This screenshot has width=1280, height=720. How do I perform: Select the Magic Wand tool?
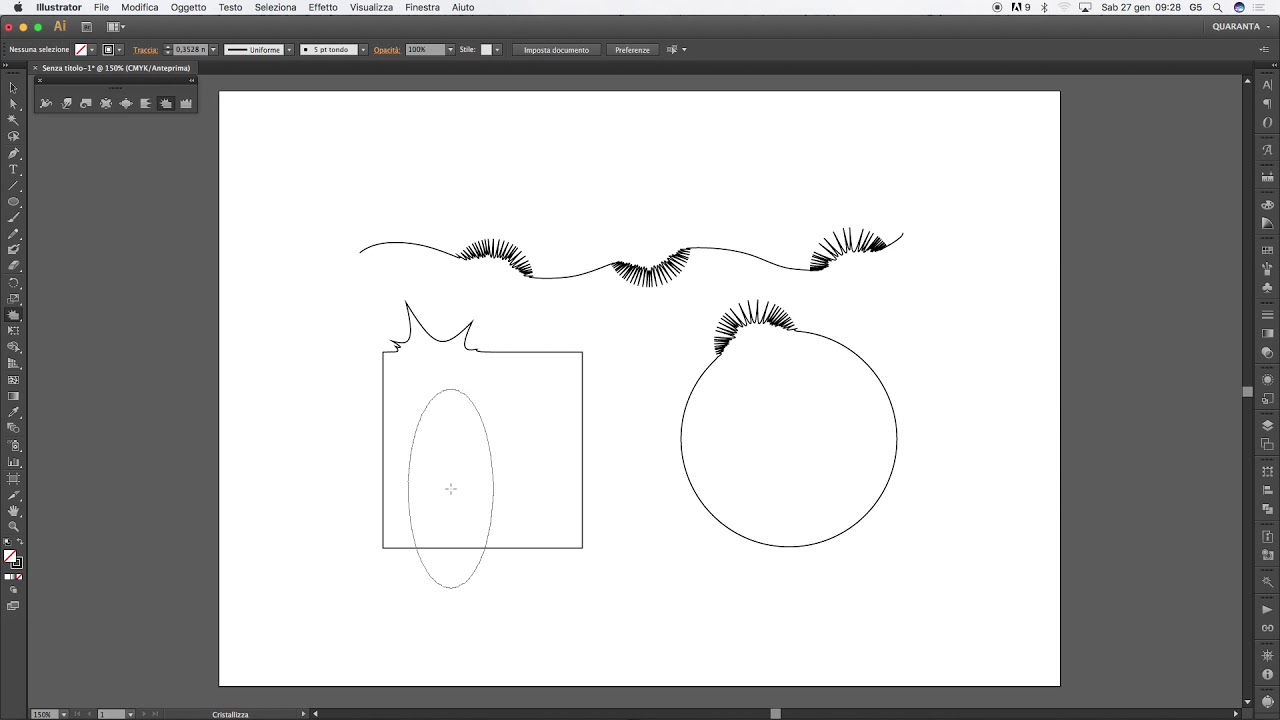click(13, 120)
